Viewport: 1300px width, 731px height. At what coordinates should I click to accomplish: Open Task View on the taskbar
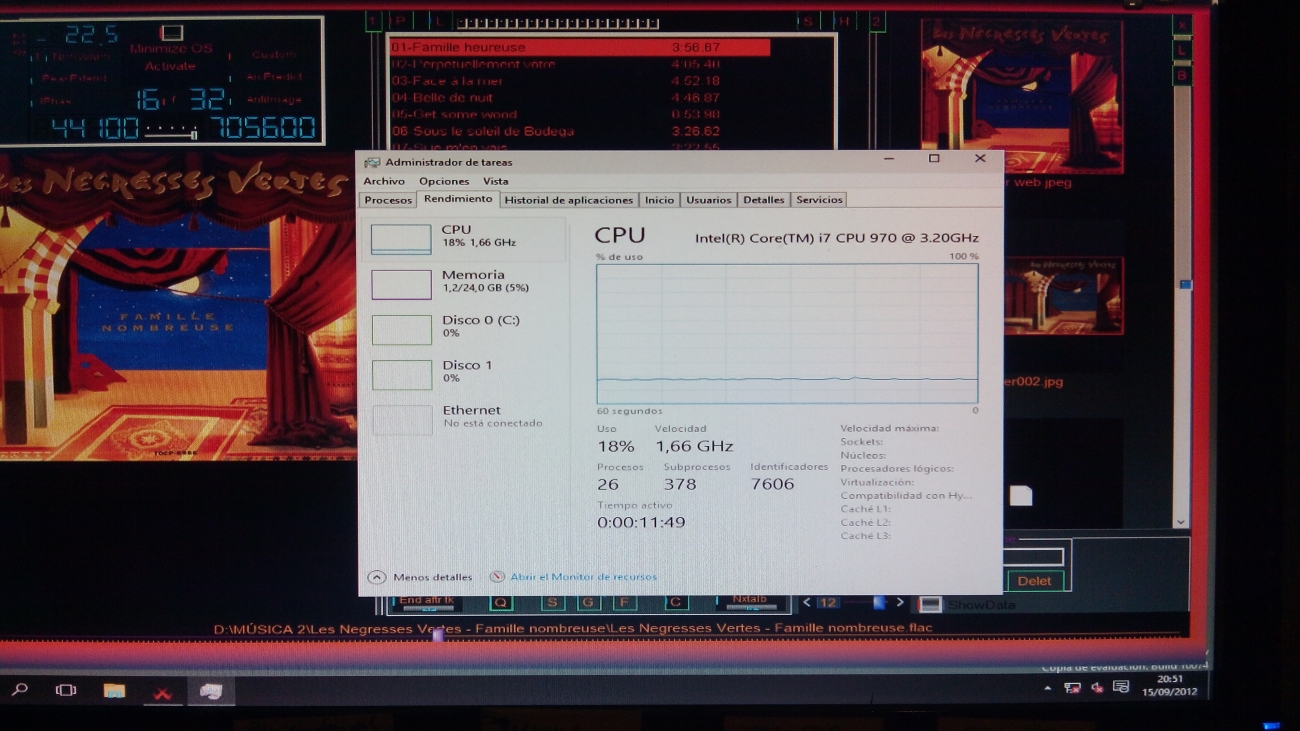tap(66, 690)
